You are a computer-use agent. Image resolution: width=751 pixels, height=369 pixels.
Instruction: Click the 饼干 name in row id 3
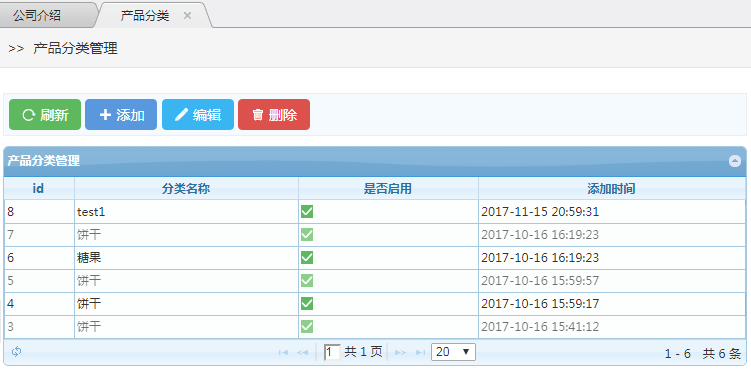tap(89, 327)
